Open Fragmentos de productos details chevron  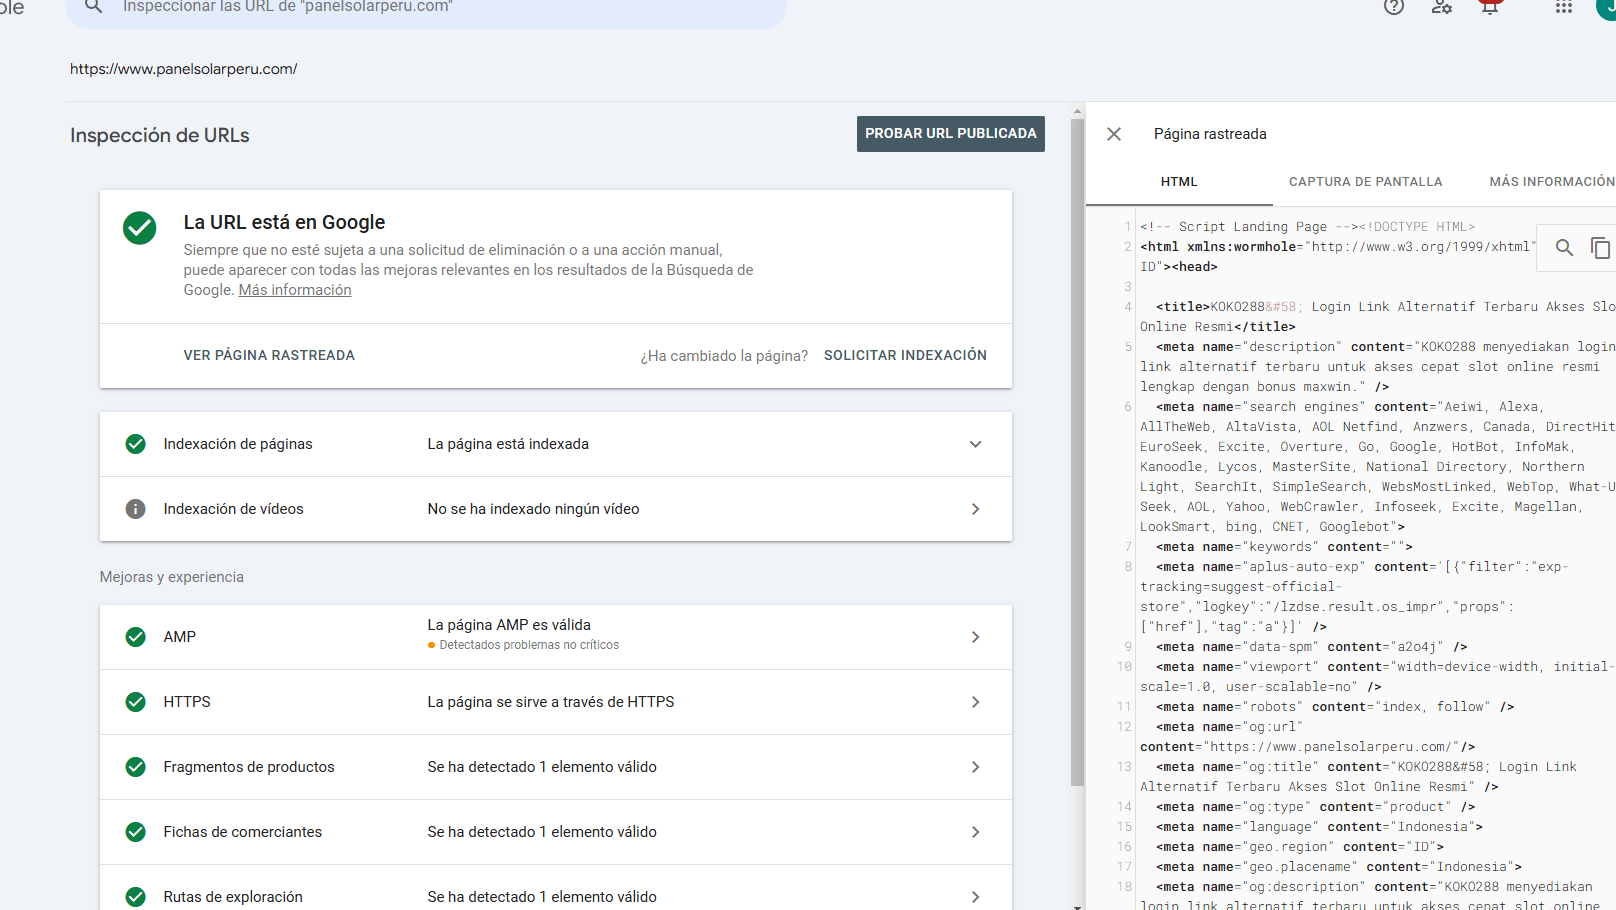tap(975, 767)
